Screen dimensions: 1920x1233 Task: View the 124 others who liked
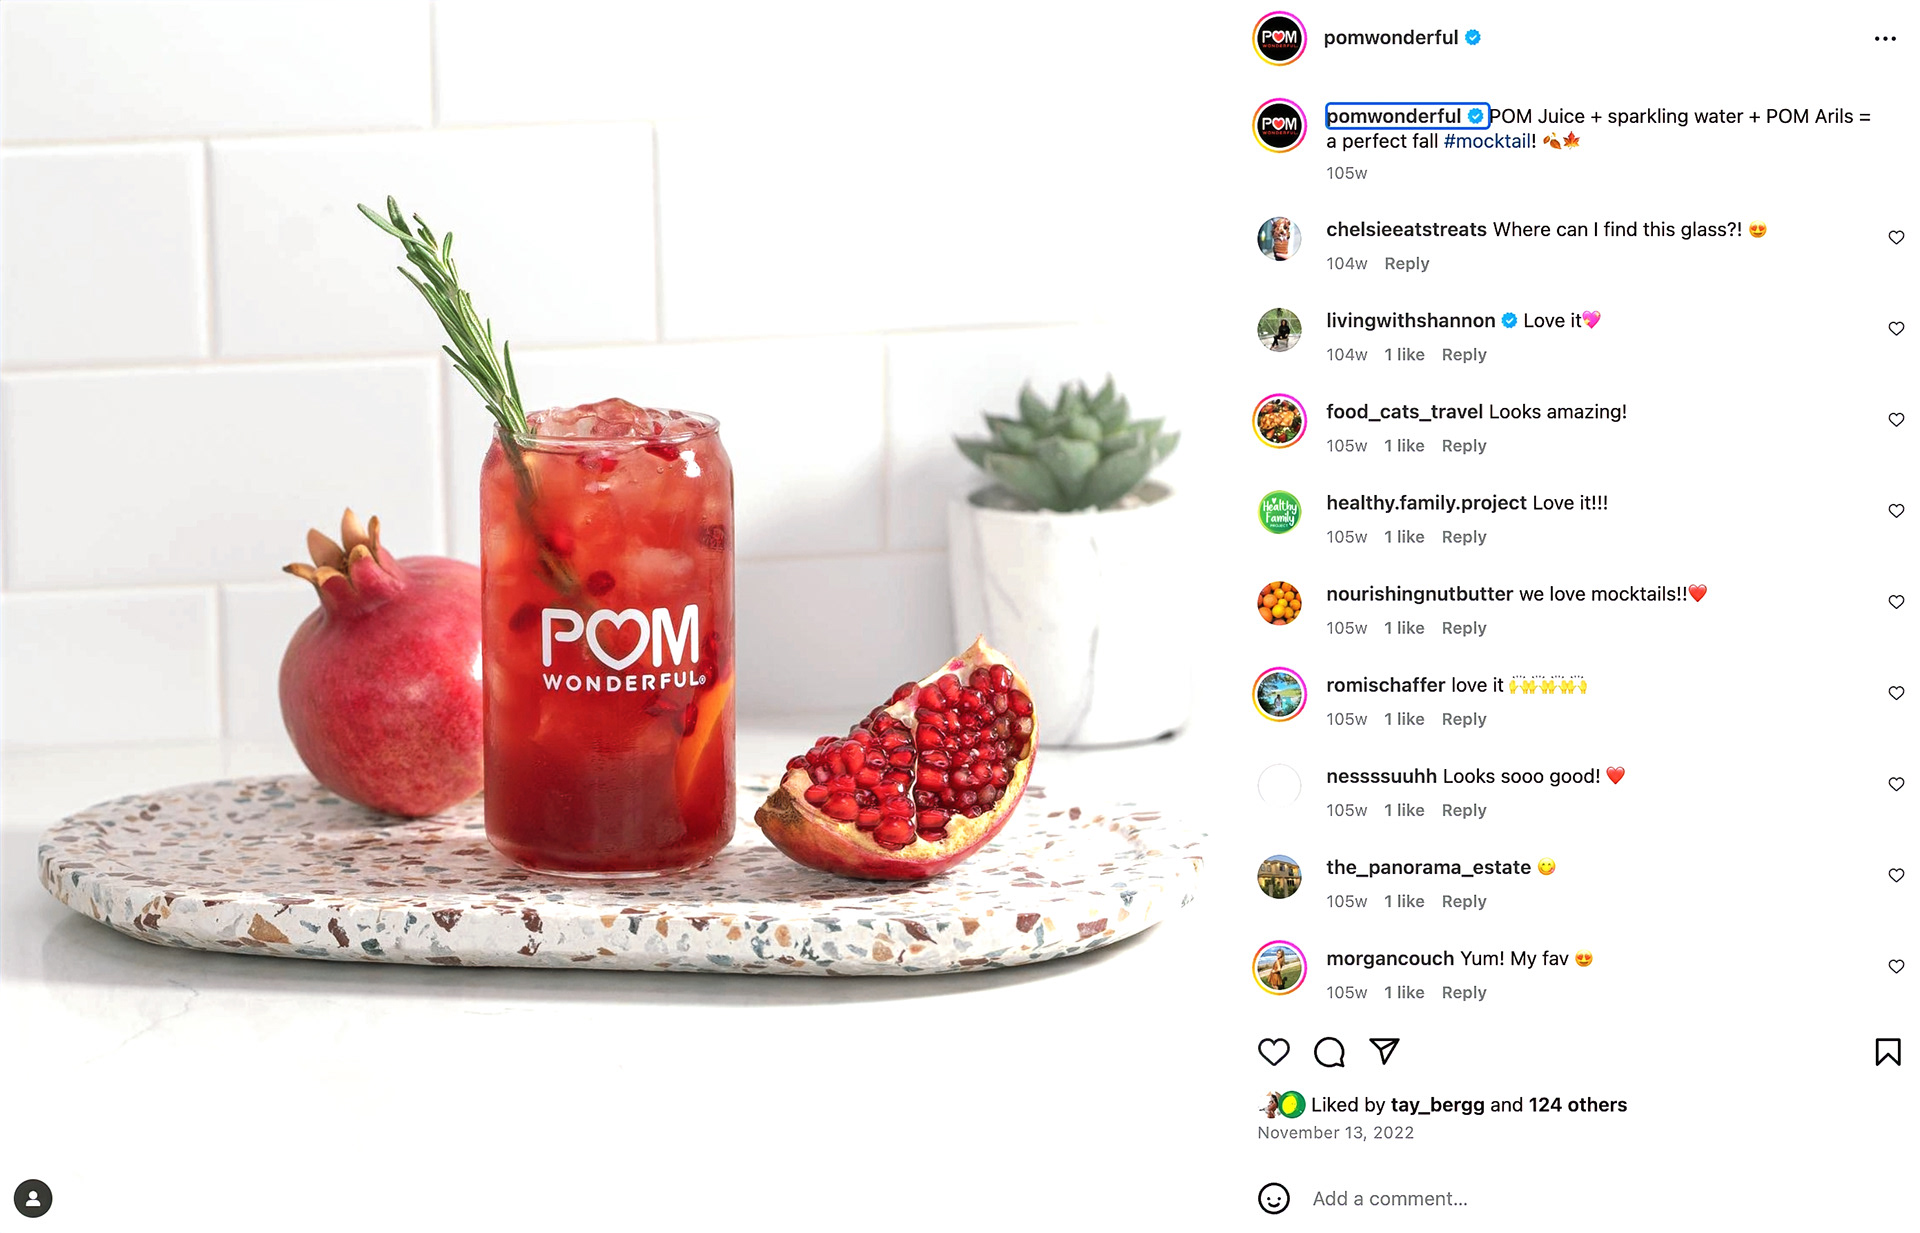[1577, 1105]
